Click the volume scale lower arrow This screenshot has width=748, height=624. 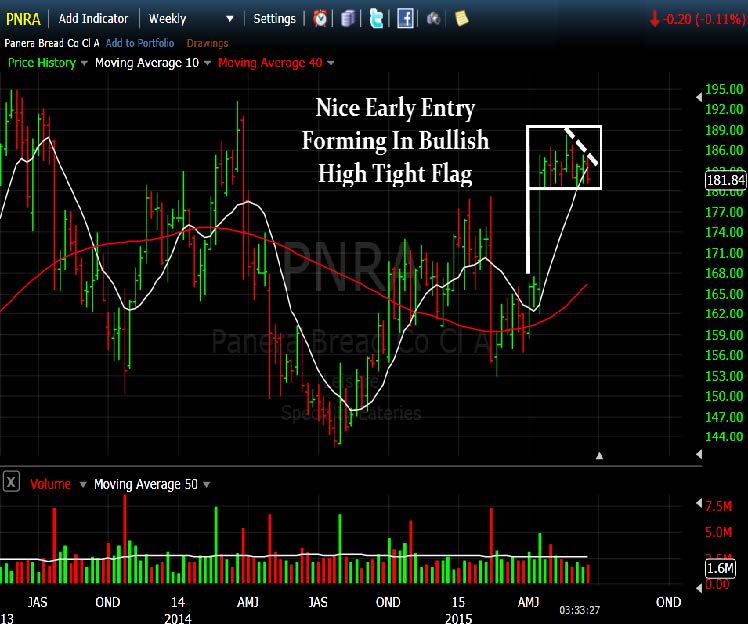click(x=699, y=588)
